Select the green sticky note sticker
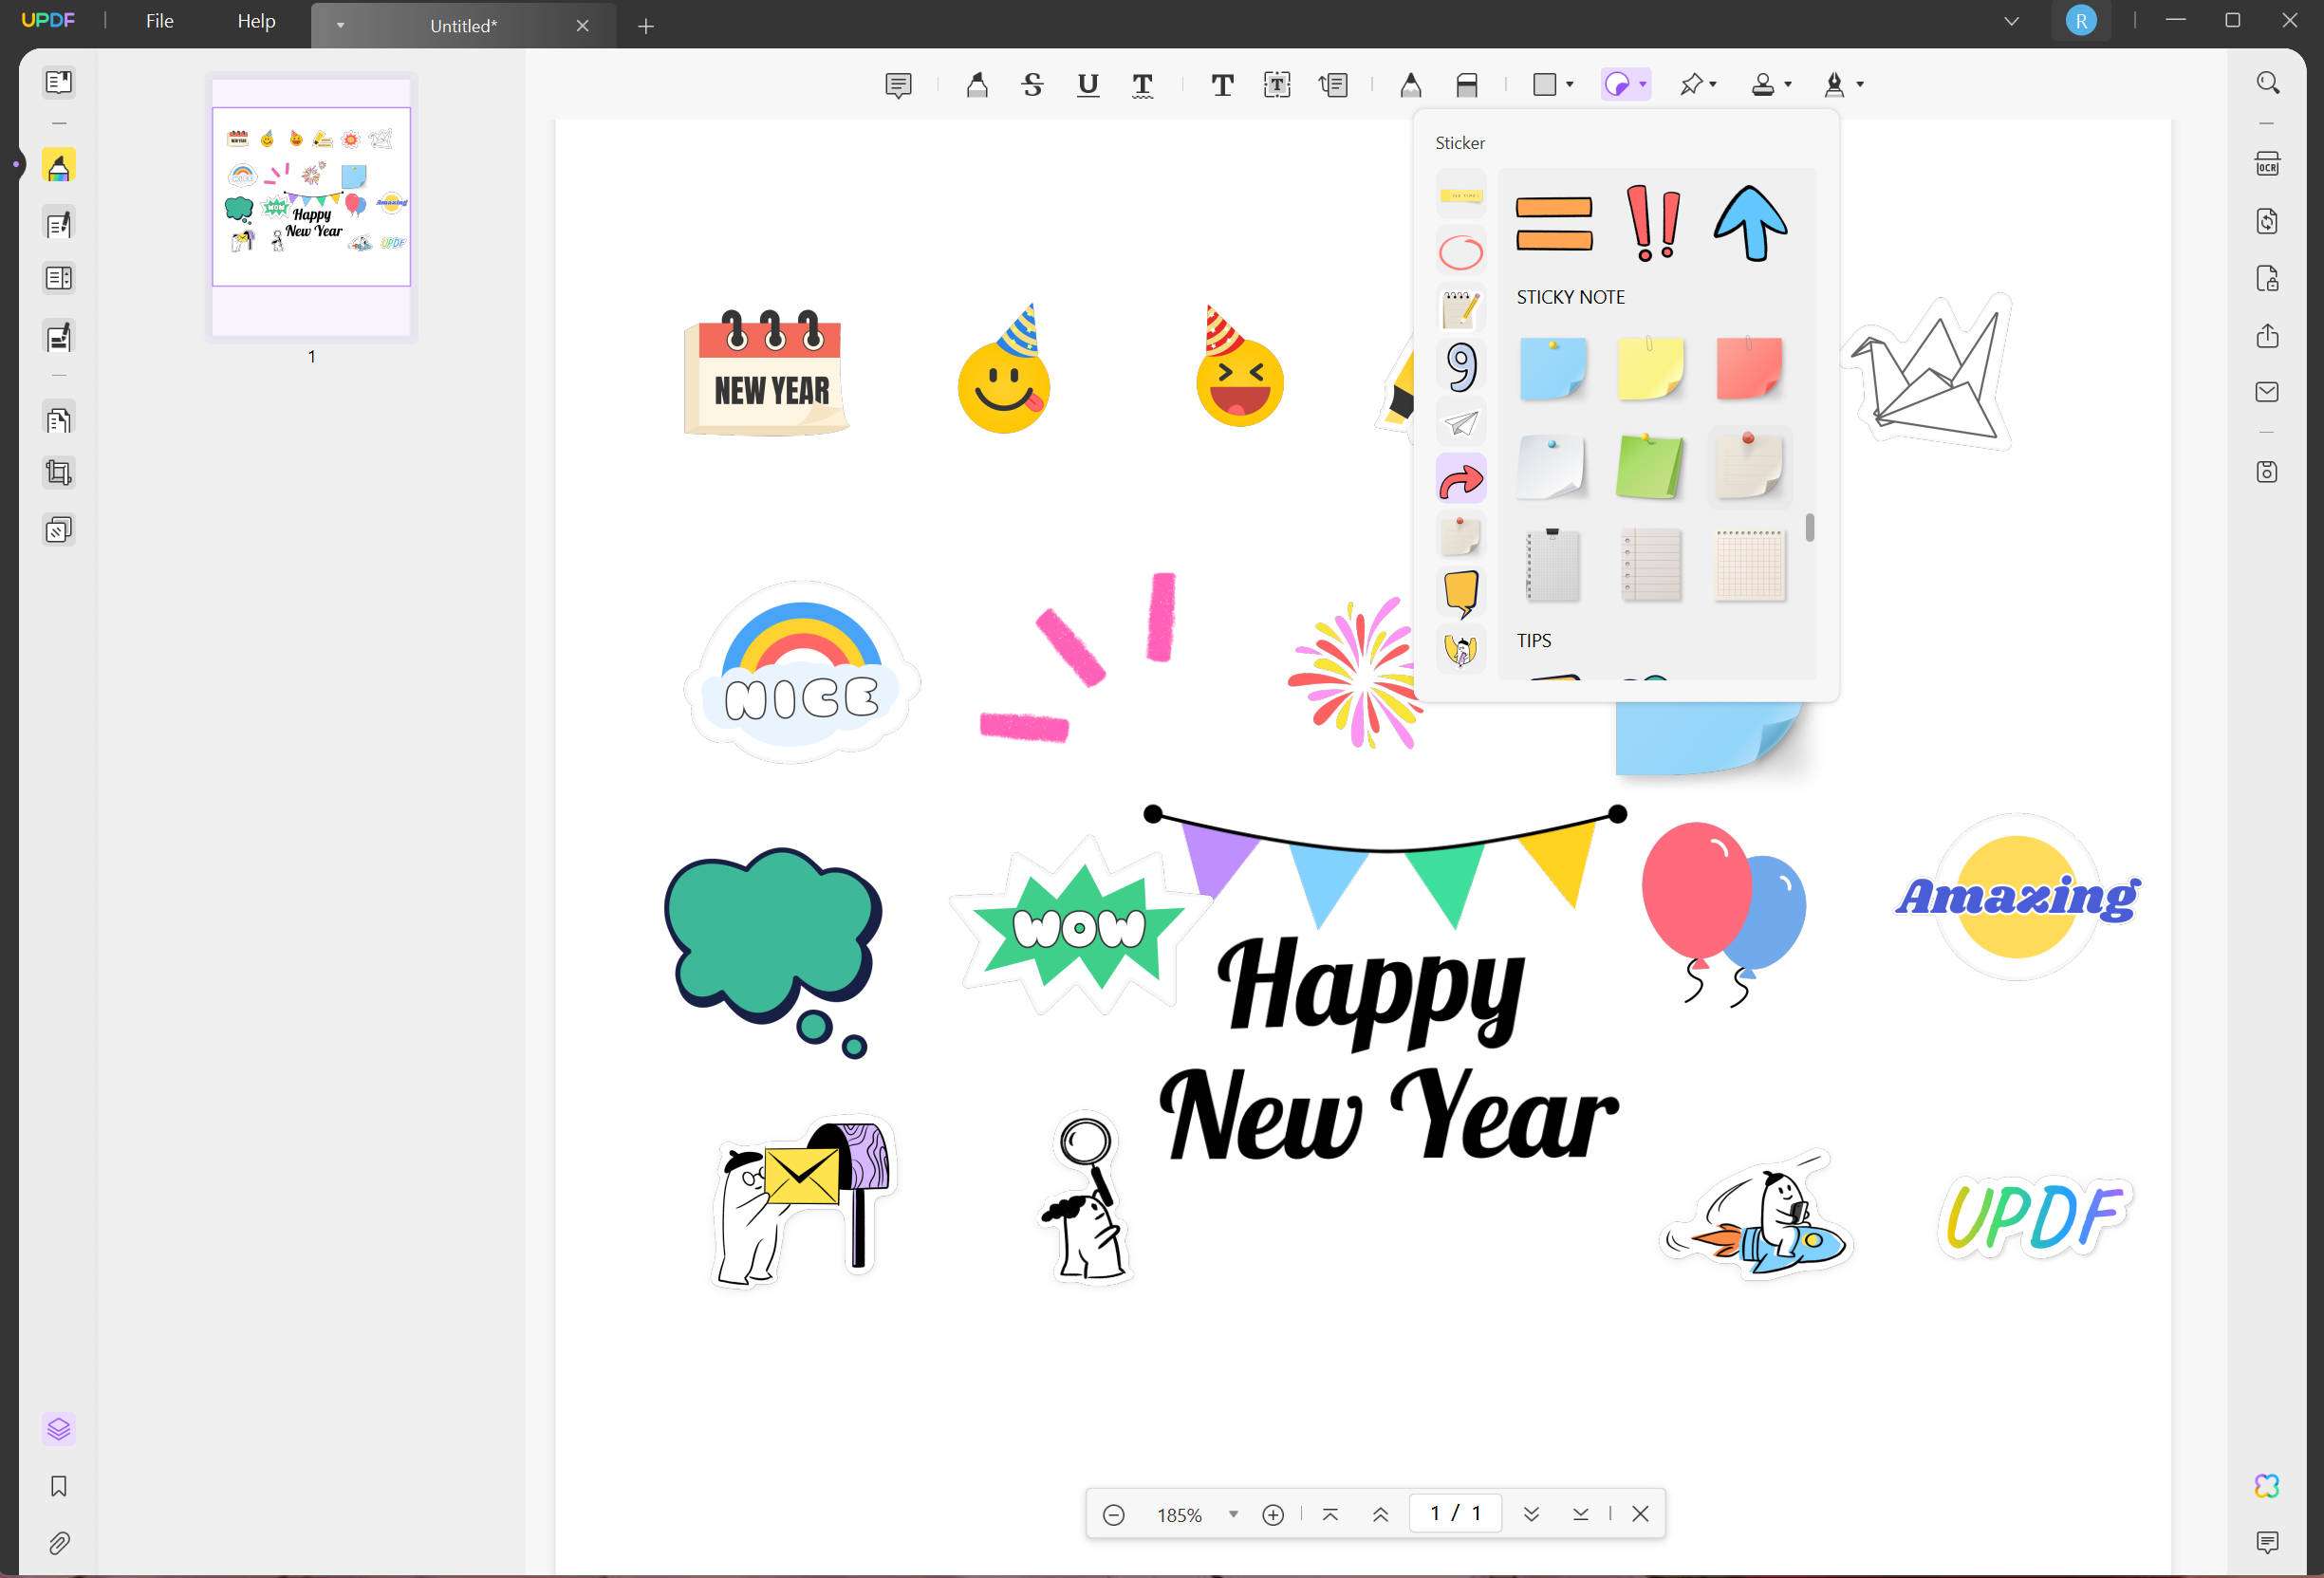Screen dimensions: 2324x1578 1650,467
